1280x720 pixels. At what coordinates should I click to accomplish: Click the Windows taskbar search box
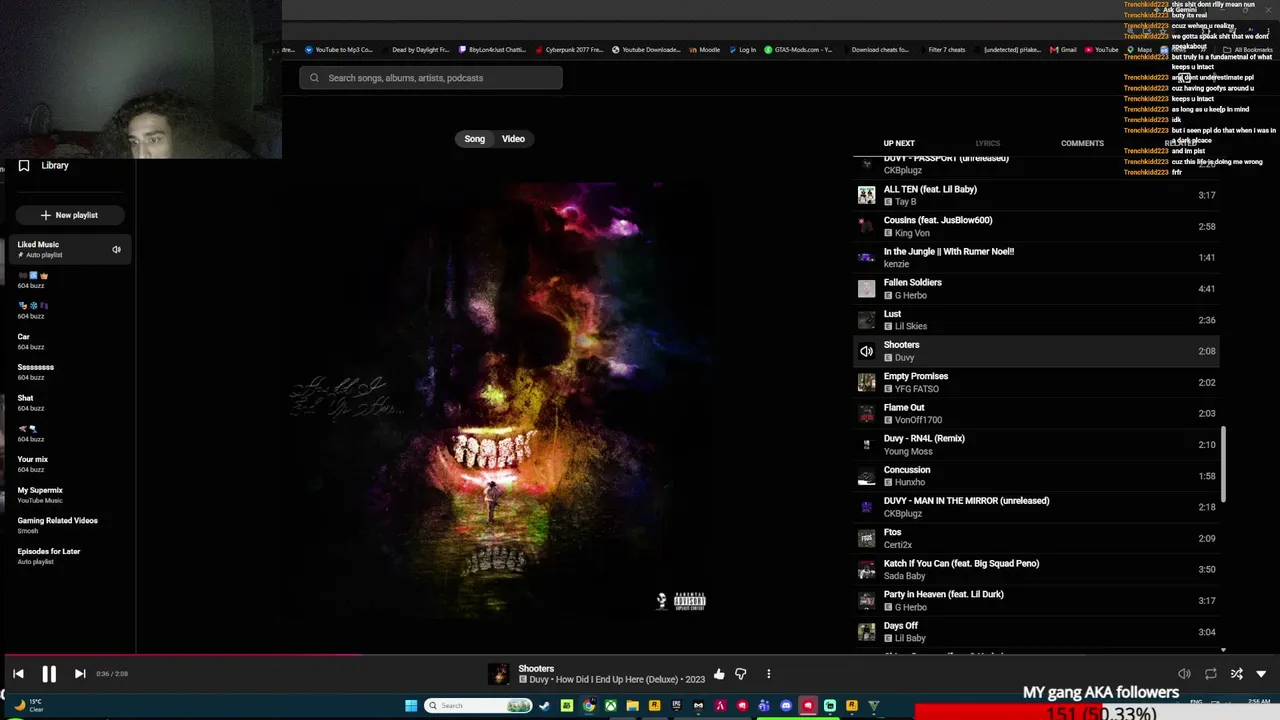pyautogui.click(x=478, y=706)
